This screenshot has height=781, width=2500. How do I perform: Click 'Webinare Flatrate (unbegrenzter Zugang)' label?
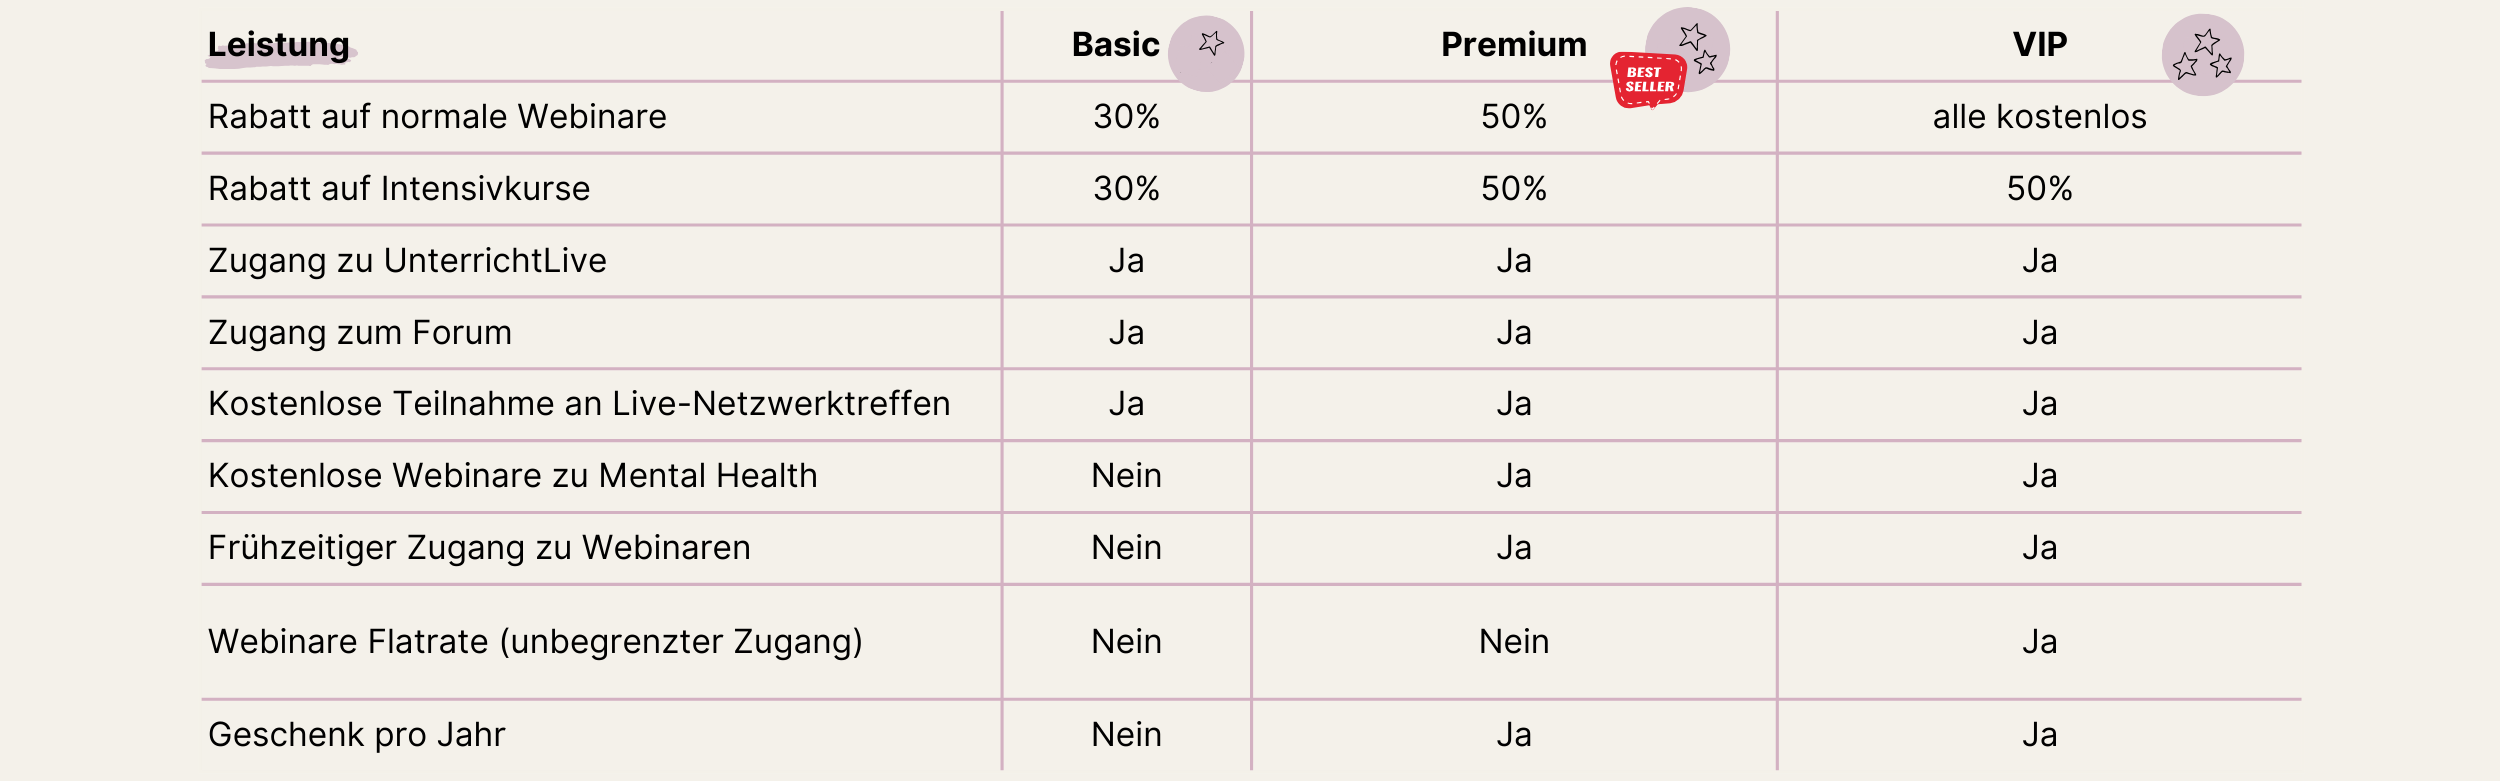(535, 642)
